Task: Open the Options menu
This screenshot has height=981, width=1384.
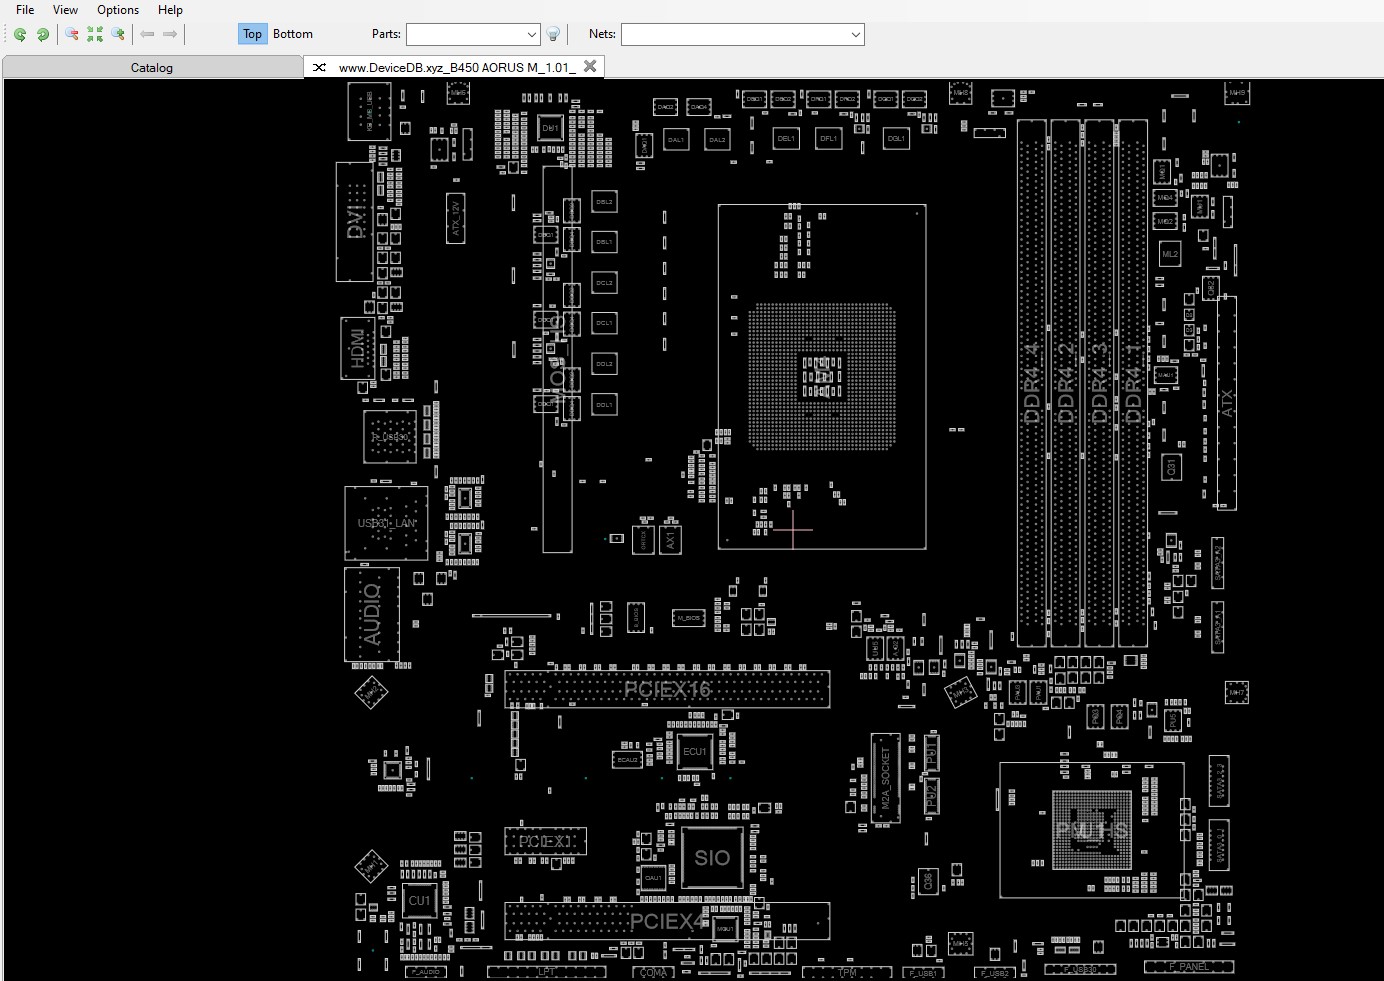Action: (x=118, y=10)
